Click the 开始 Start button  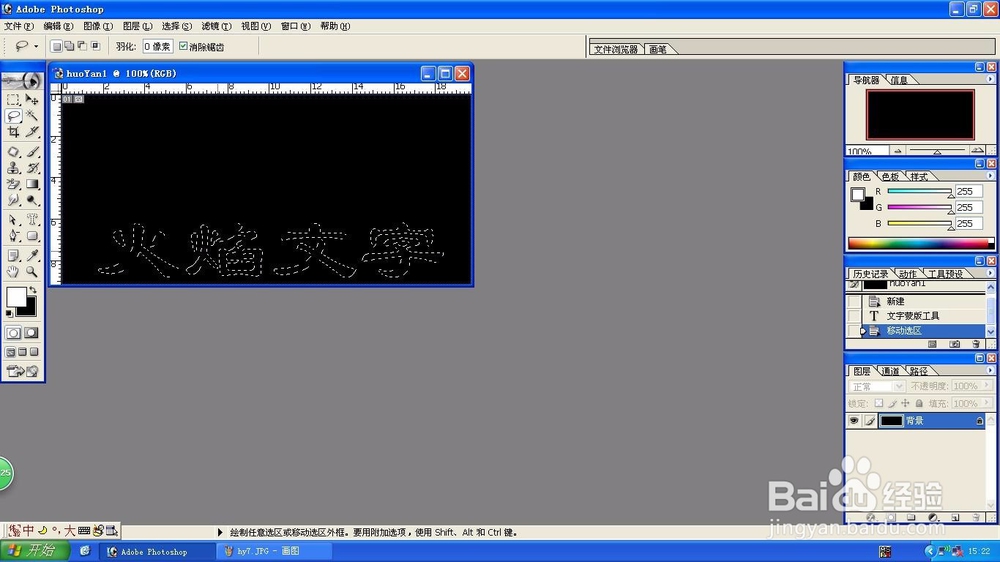(34, 551)
